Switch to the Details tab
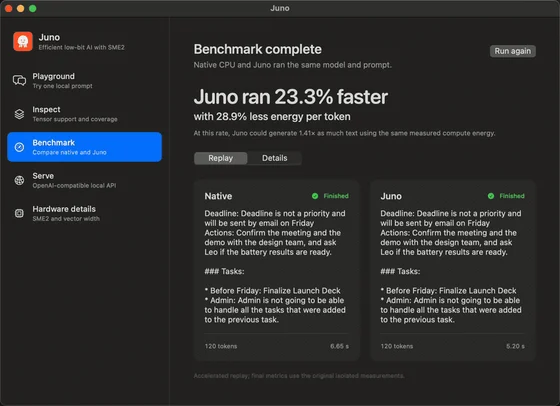This screenshot has height=406, width=560. tap(275, 158)
